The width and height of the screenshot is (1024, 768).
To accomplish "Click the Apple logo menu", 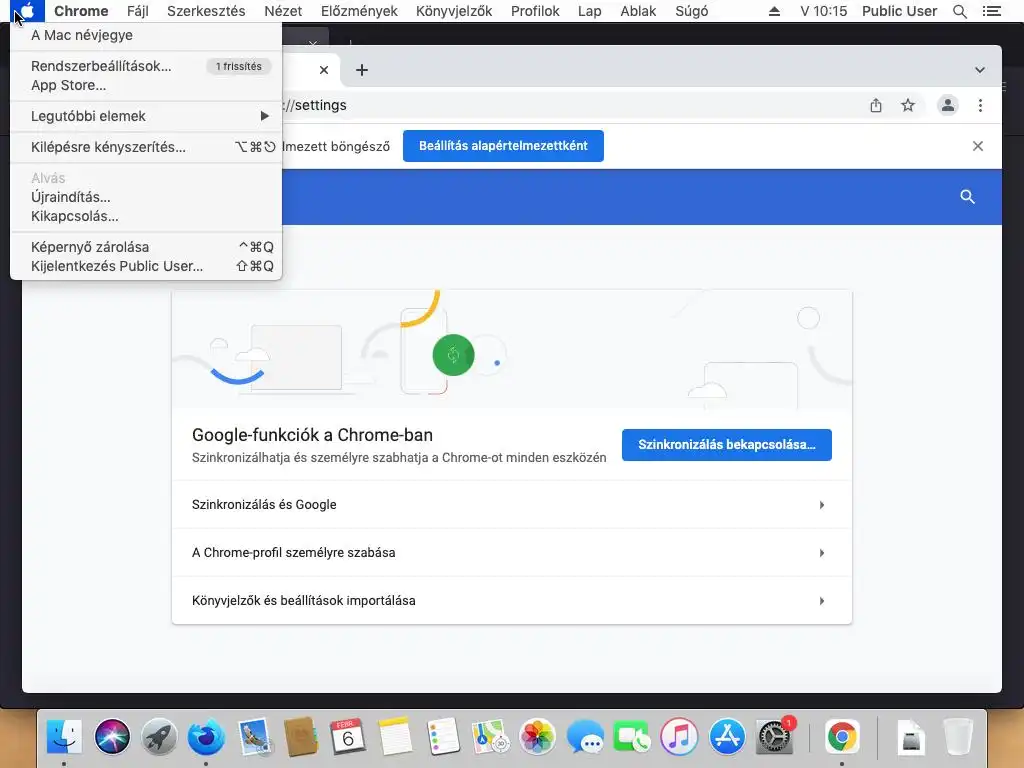I will pos(27,11).
